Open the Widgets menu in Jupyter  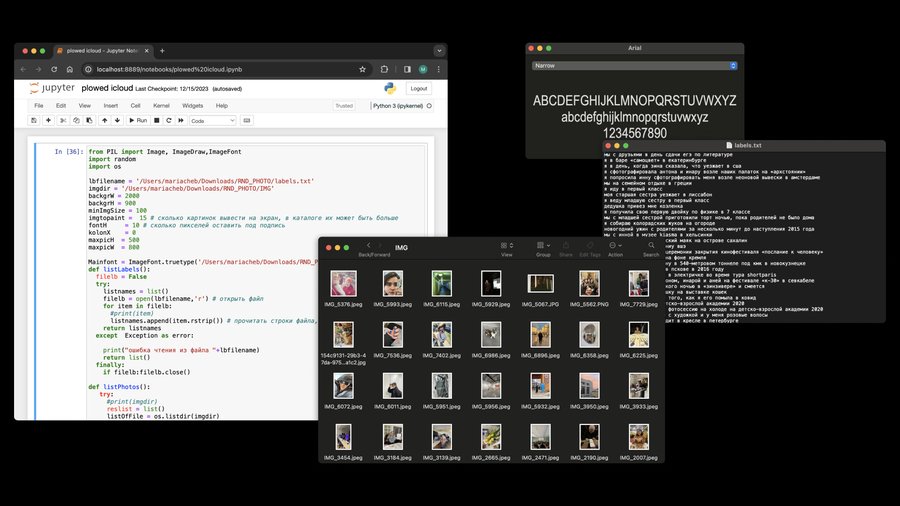(192, 106)
